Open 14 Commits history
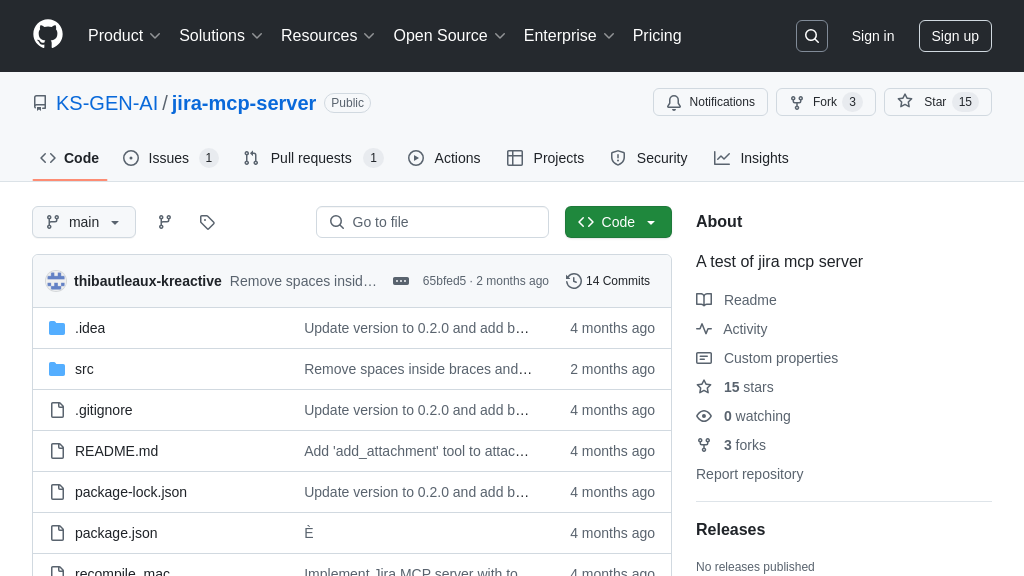Image resolution: width=1024 pixels, height=576 pixels. click(x=608, y=281)
